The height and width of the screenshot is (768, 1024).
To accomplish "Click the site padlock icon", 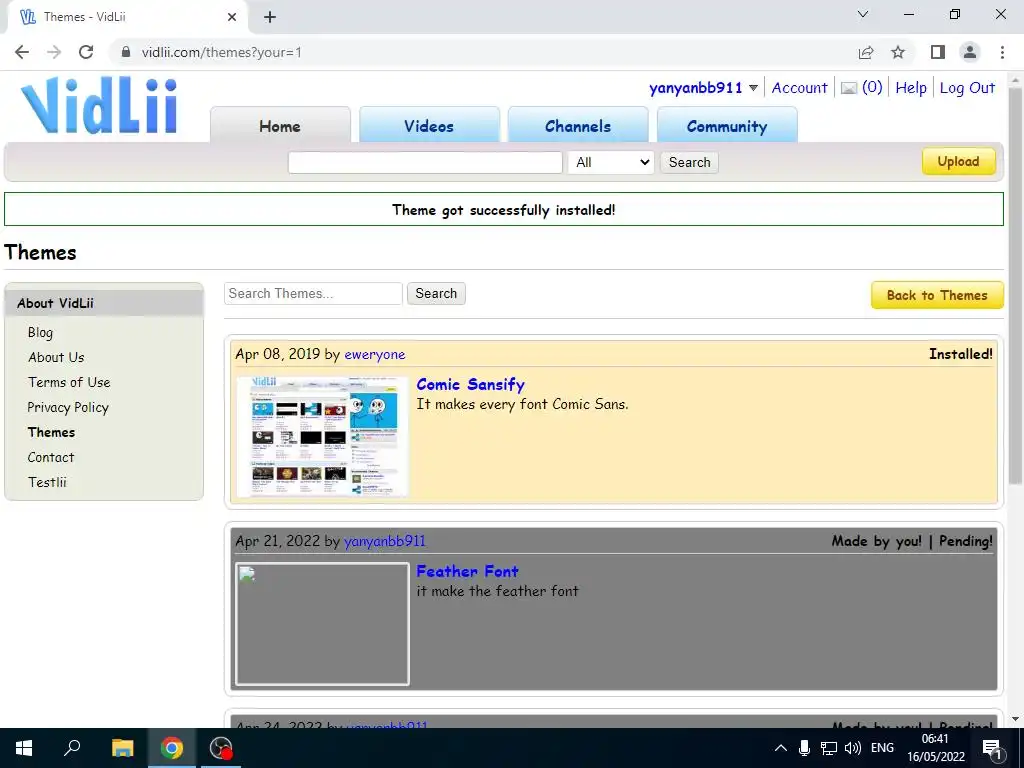I will pos(125,52).
